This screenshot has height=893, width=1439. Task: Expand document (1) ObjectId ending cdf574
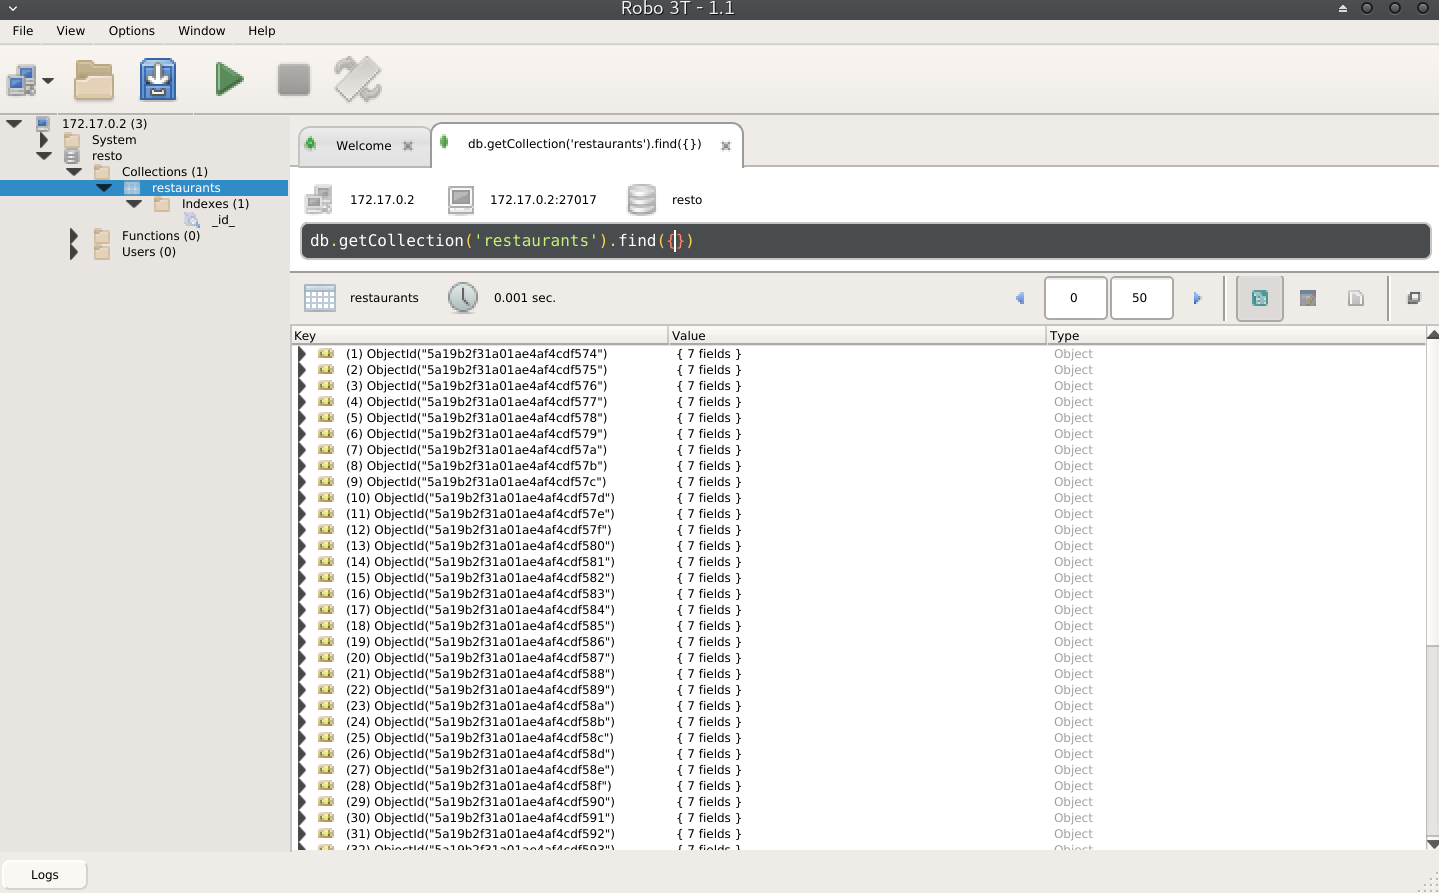tap(302, 354)
